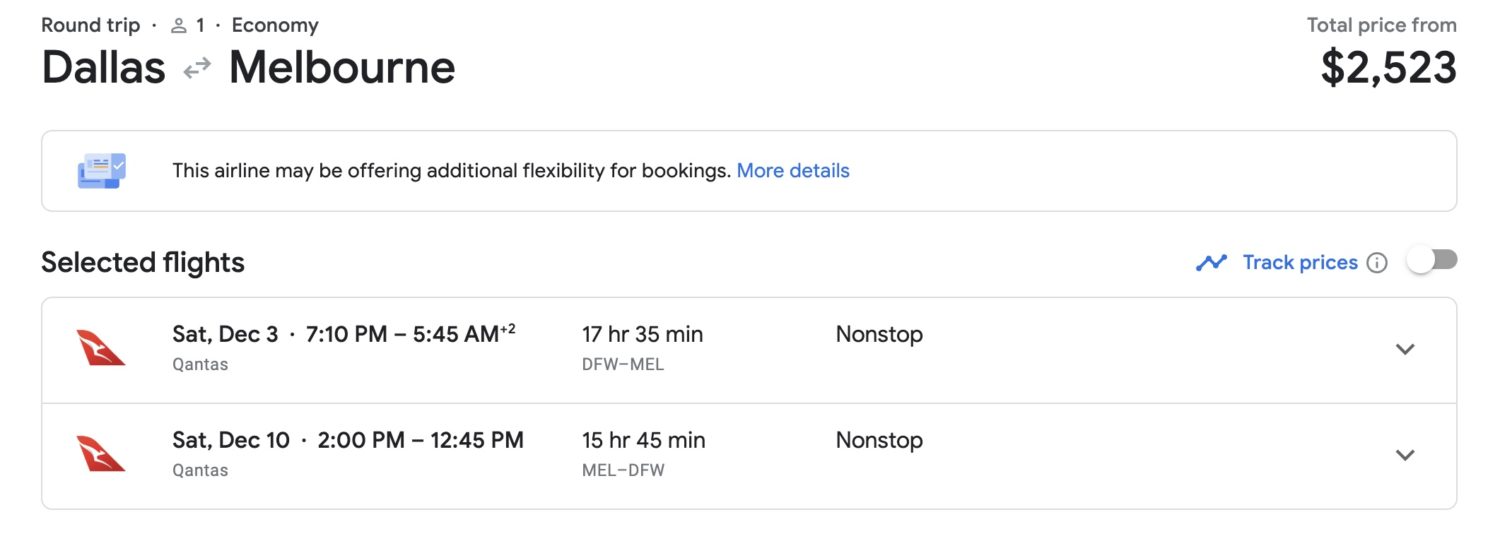Click the Economy class label

(x=275, y=26)
